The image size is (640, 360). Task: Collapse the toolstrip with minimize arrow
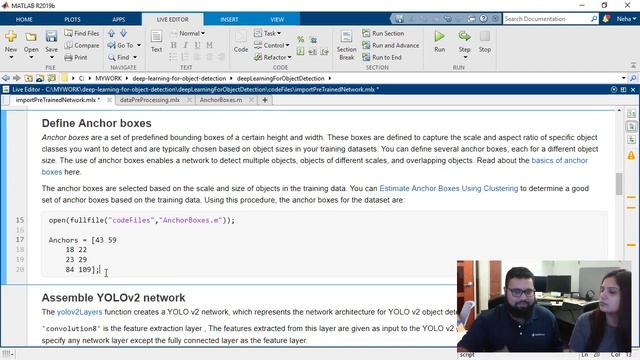(x=633, y=65)
